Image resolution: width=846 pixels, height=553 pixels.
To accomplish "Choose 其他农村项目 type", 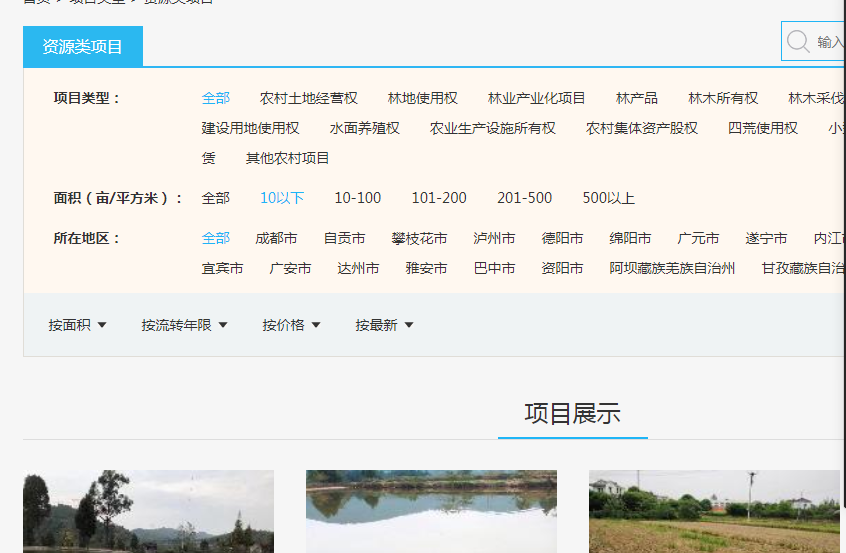I will [287, 158].
